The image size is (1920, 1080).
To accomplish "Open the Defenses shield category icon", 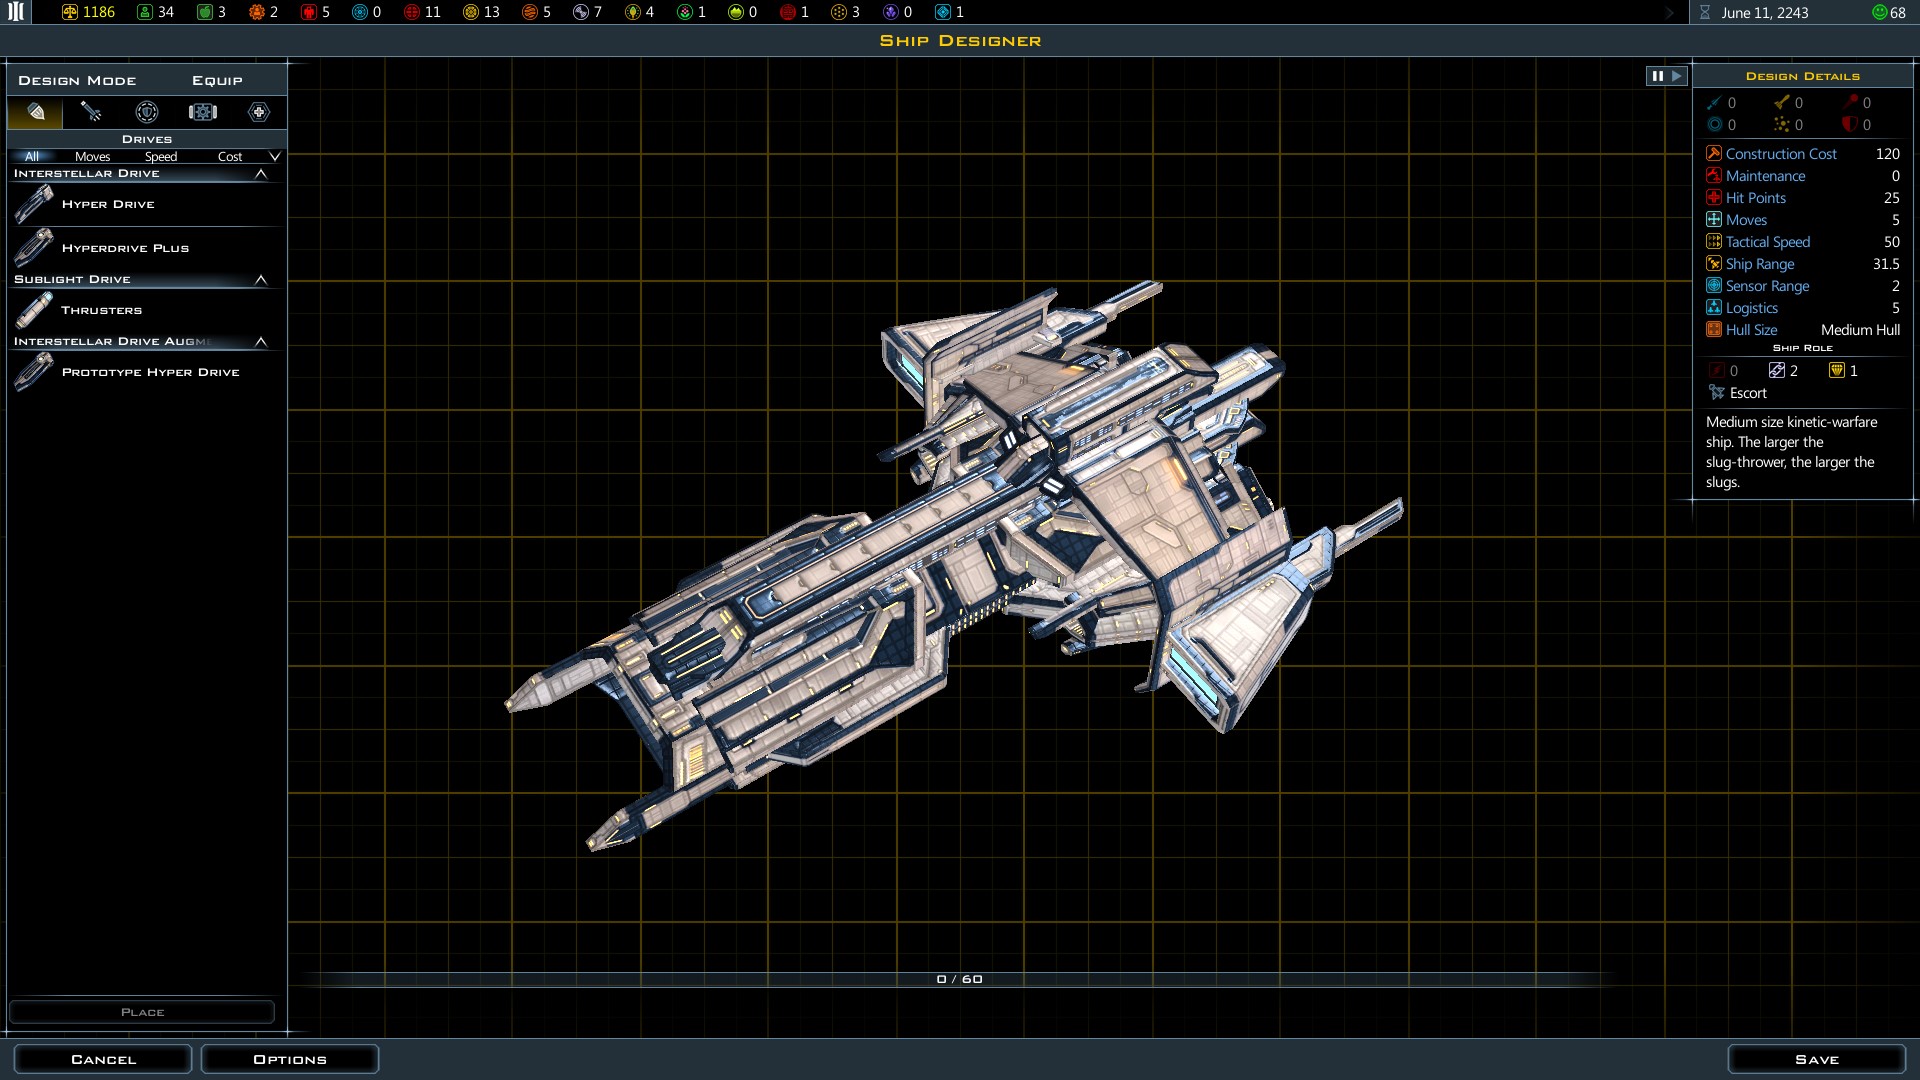I will click(147, 112).
